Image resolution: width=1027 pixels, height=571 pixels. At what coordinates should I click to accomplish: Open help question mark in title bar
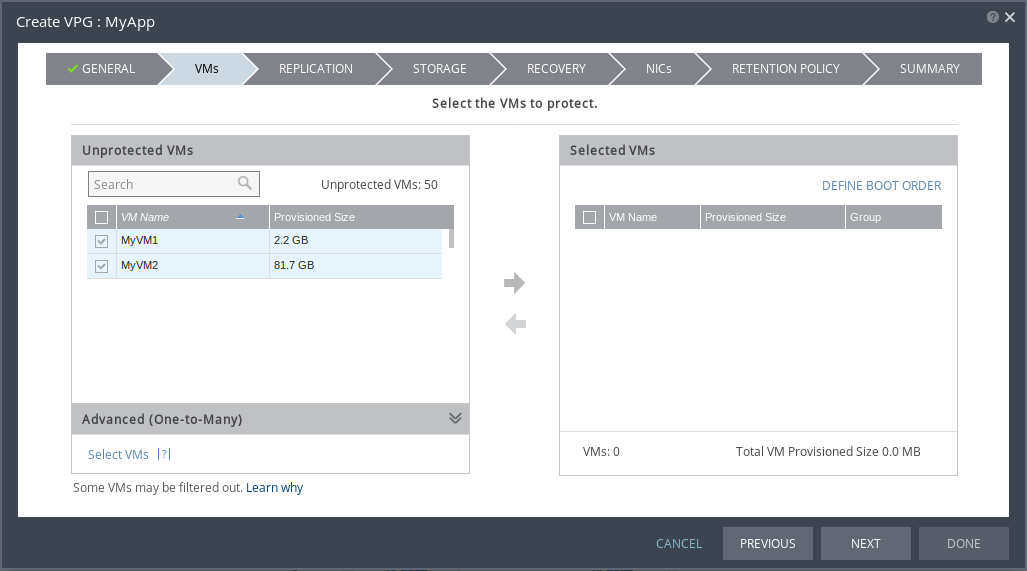992,18
